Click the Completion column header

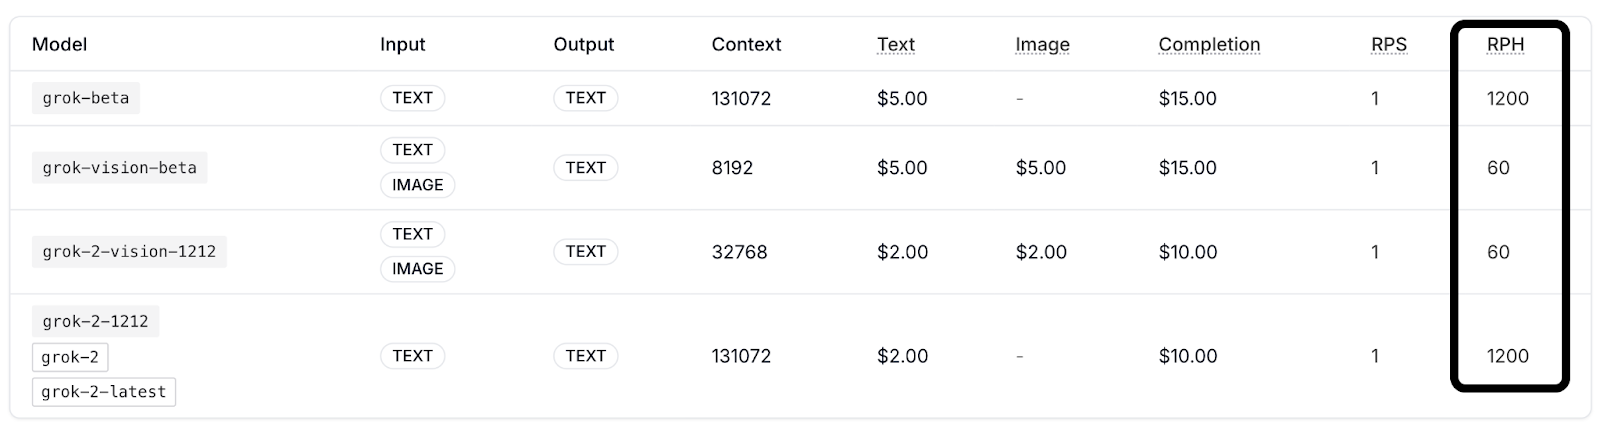[x=1209, y=44]
